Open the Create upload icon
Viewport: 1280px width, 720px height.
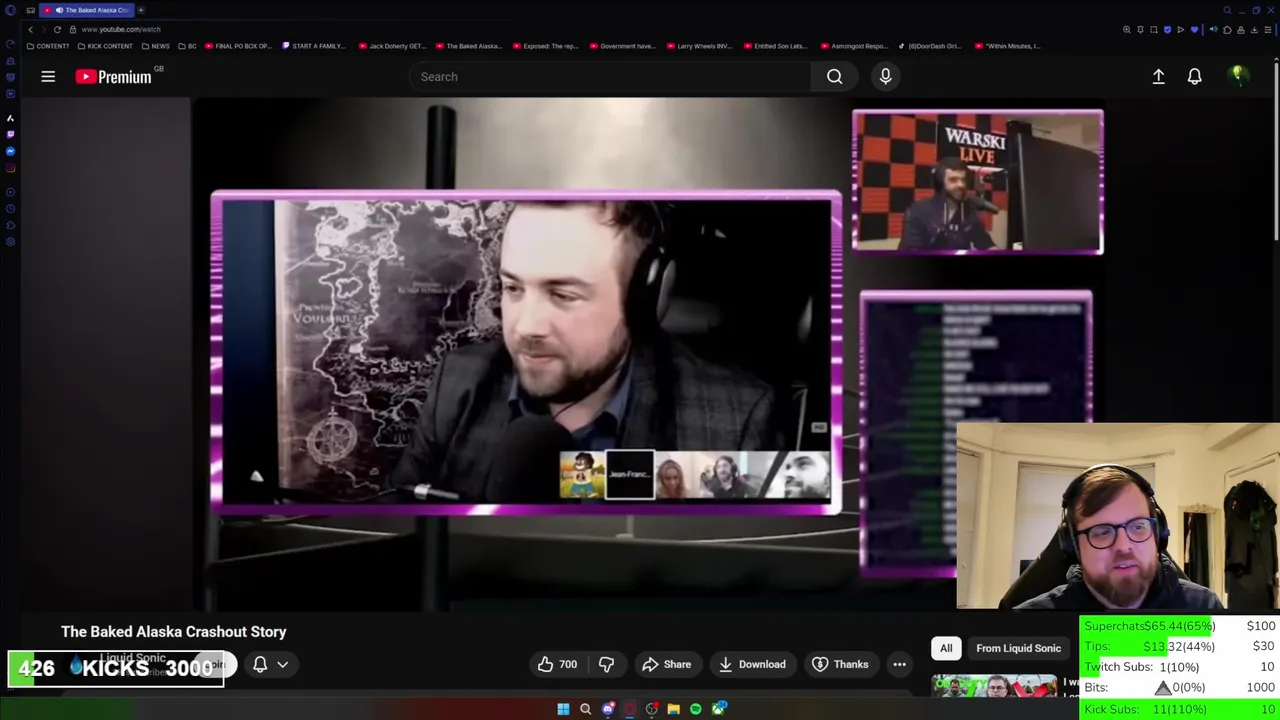[x=1158, y=77]
